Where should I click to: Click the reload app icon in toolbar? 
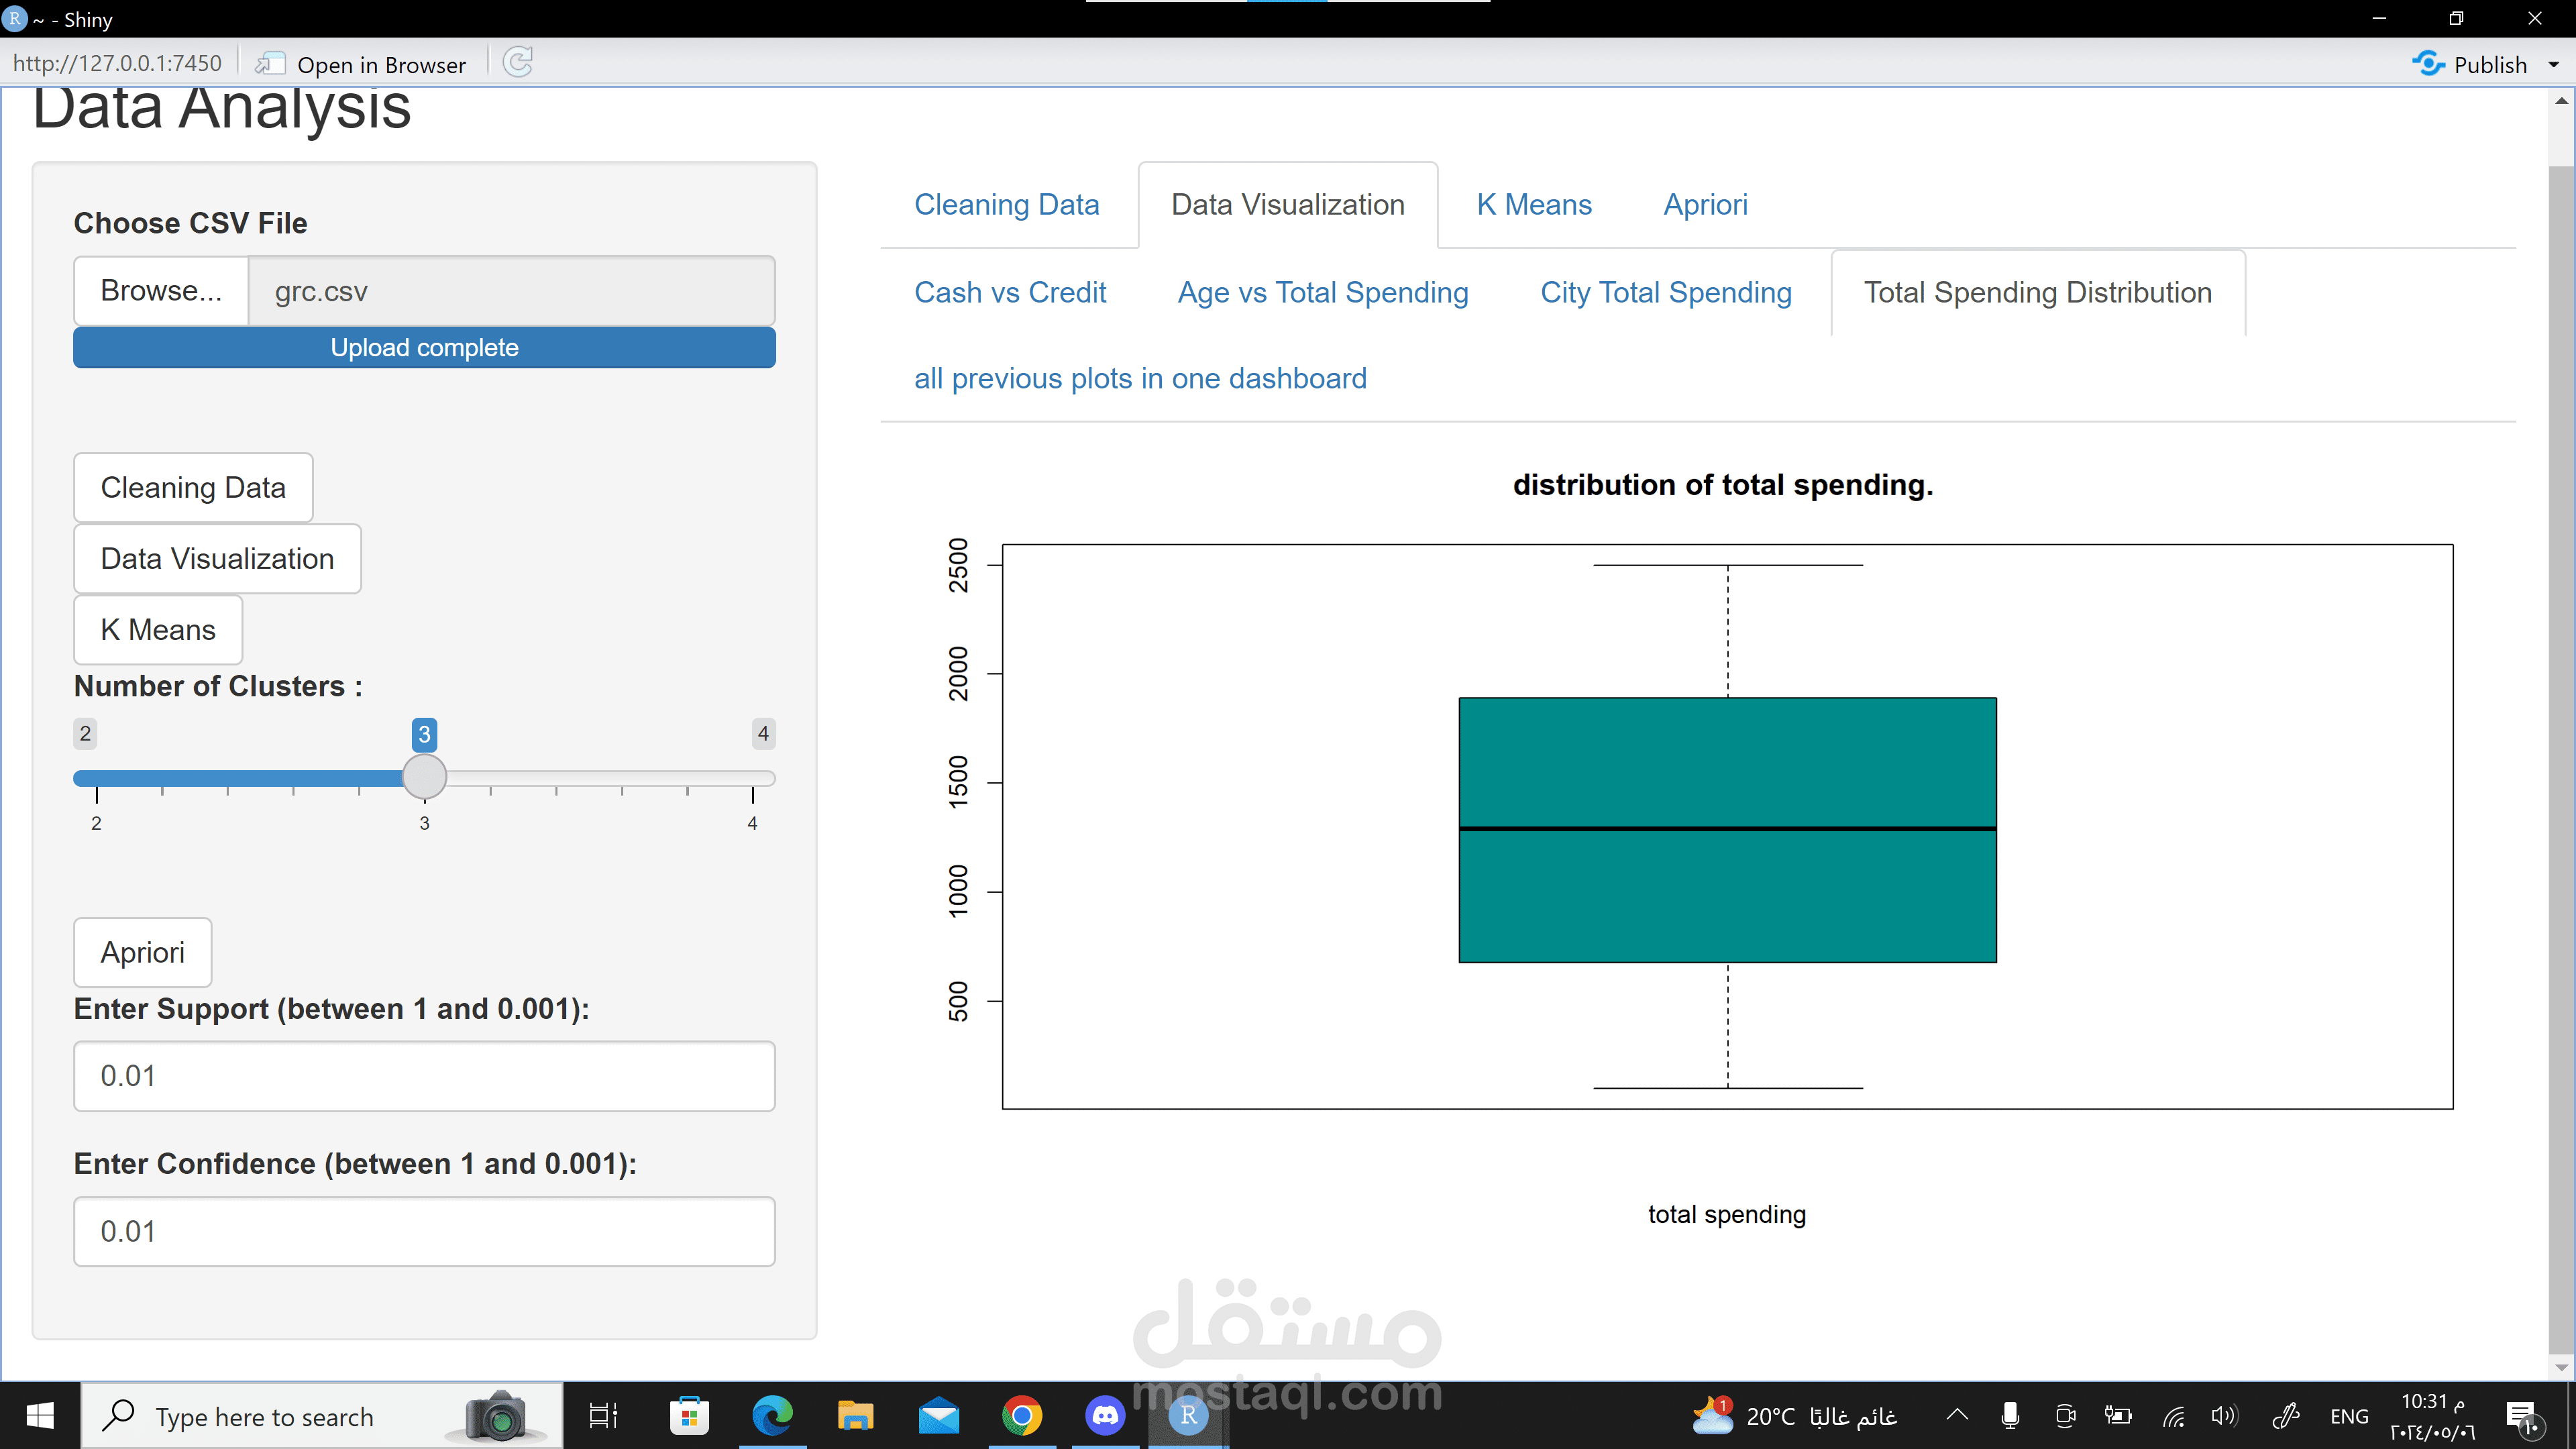coord(517,63)
